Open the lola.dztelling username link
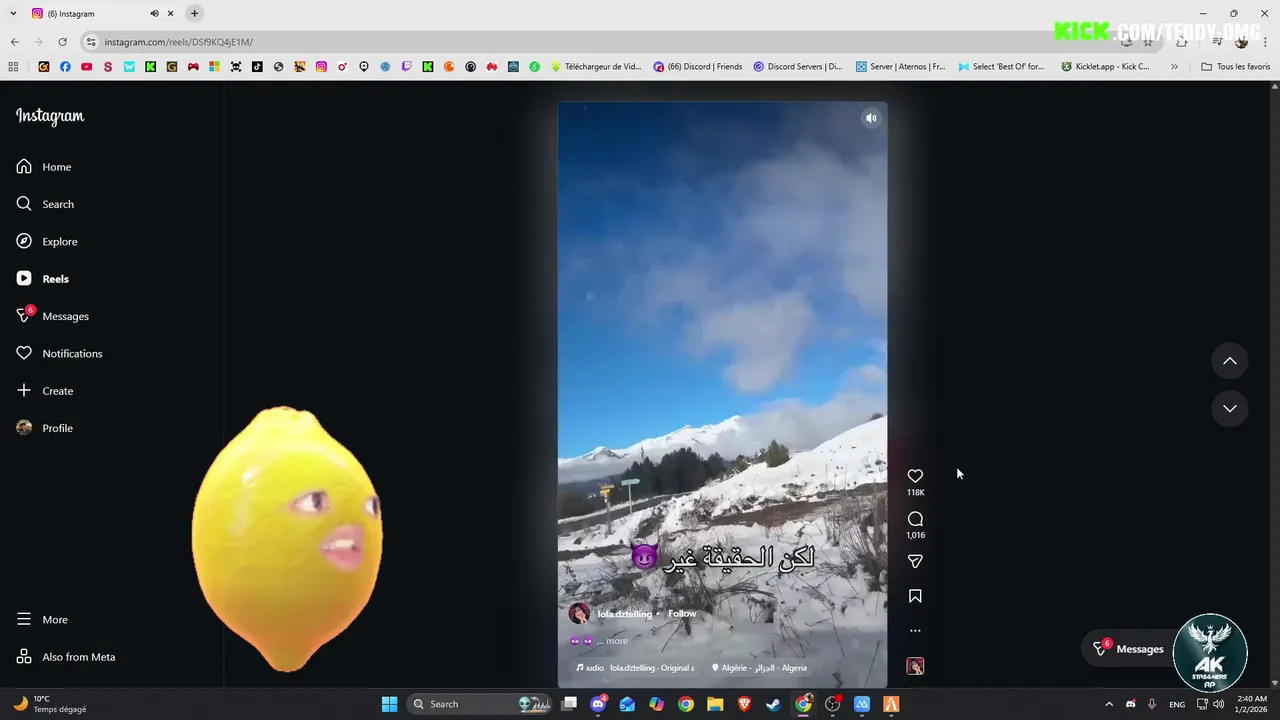The height and width of the screenshot is (720, 1280). [624, 614]
